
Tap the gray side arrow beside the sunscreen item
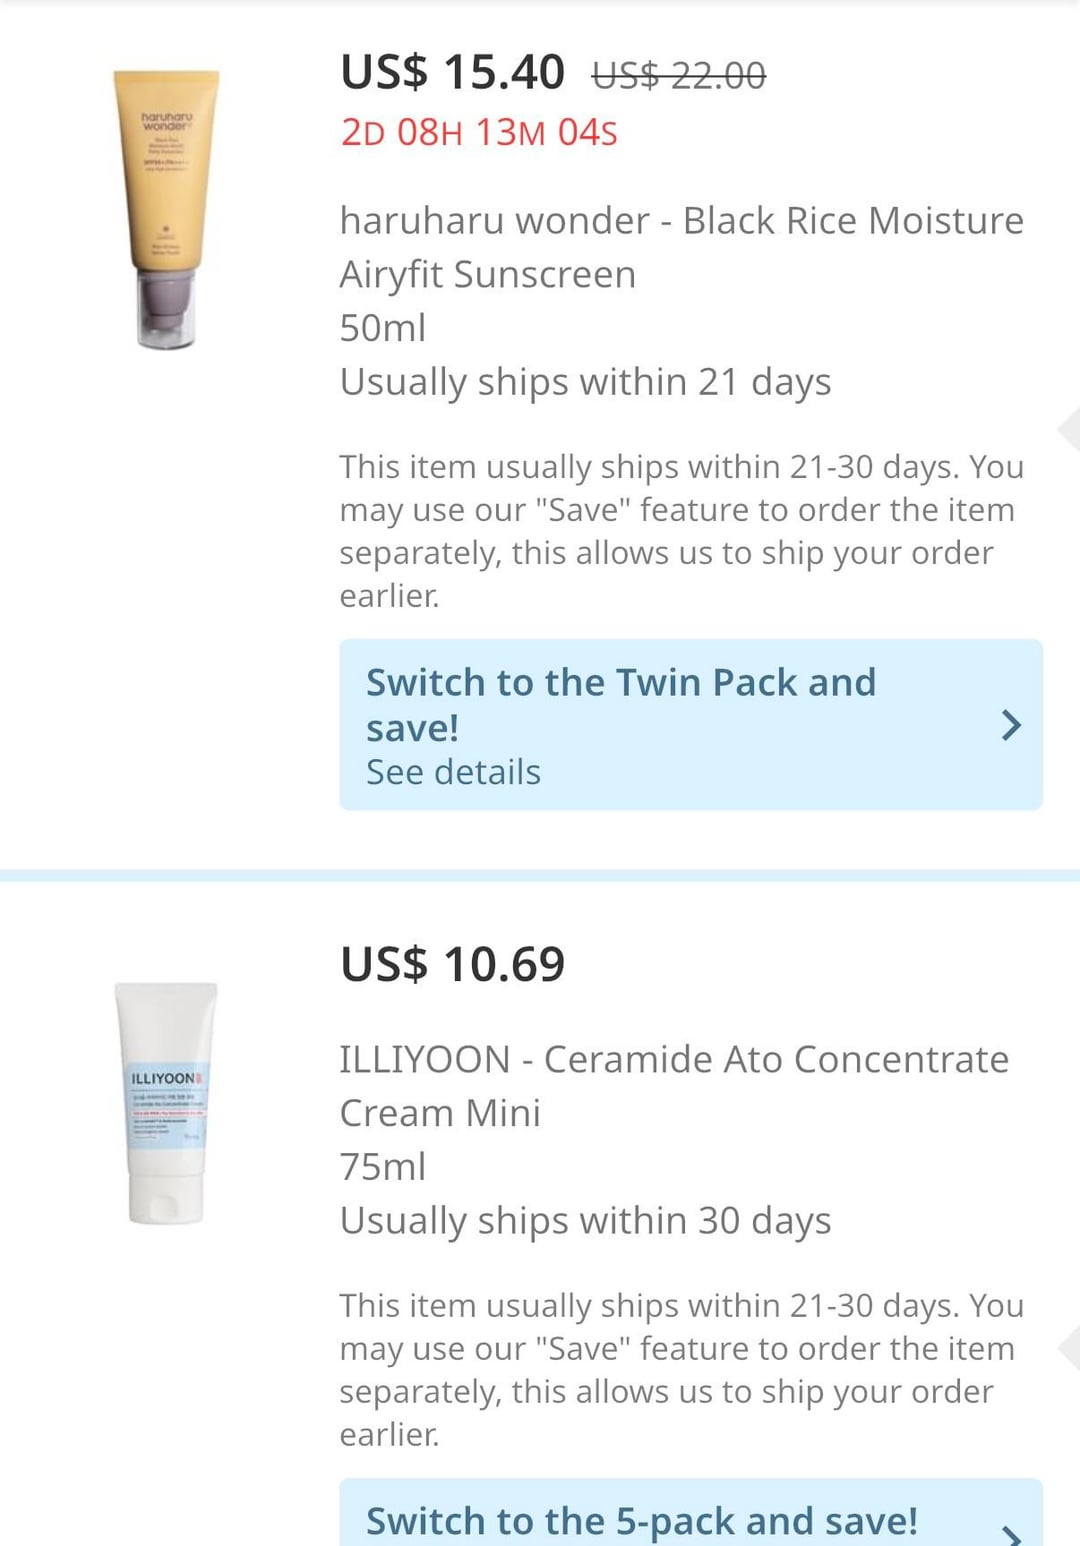tap(1068, 429)
